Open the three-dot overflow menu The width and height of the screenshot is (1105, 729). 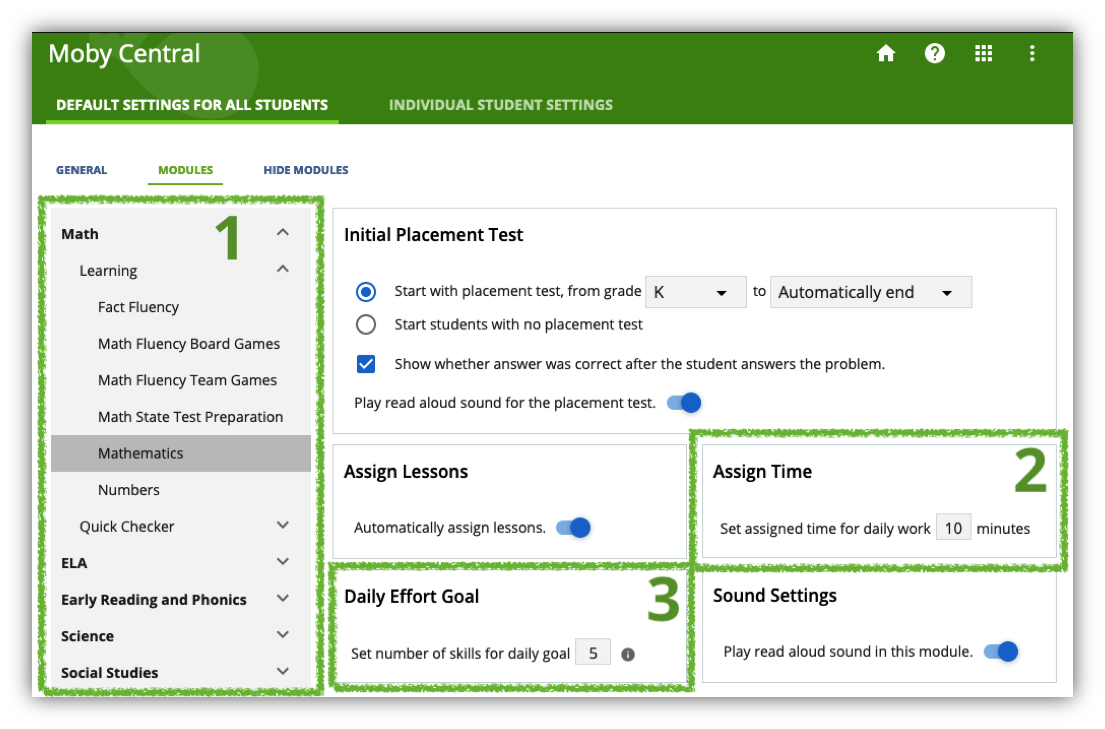1032,53
